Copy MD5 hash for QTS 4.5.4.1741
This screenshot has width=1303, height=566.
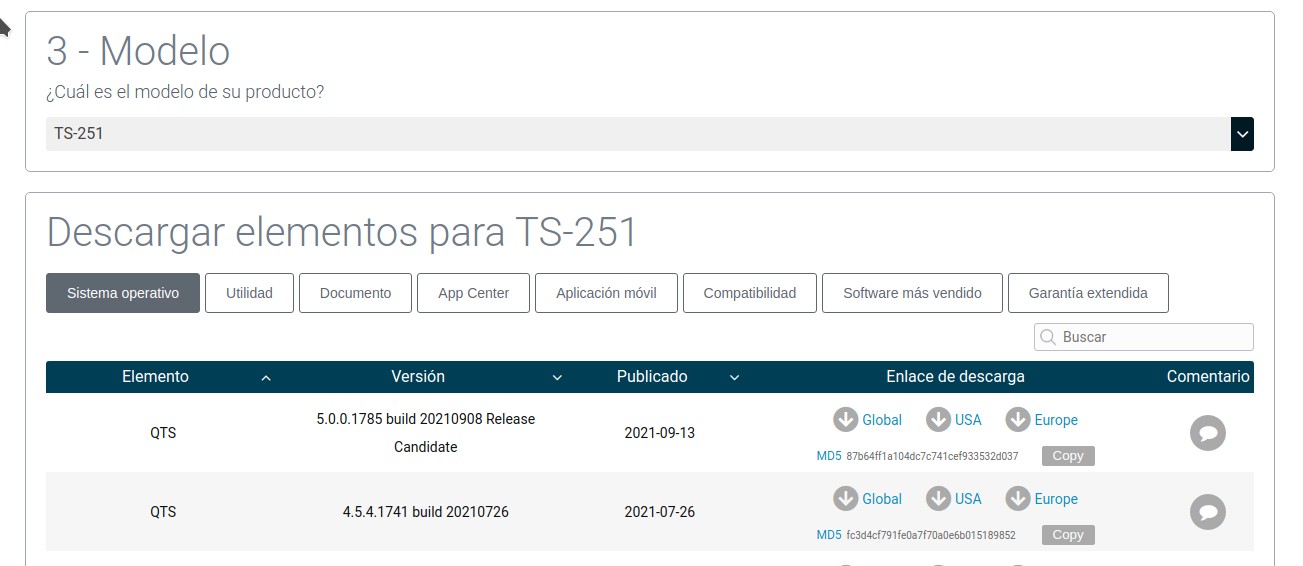point(1067,535)
